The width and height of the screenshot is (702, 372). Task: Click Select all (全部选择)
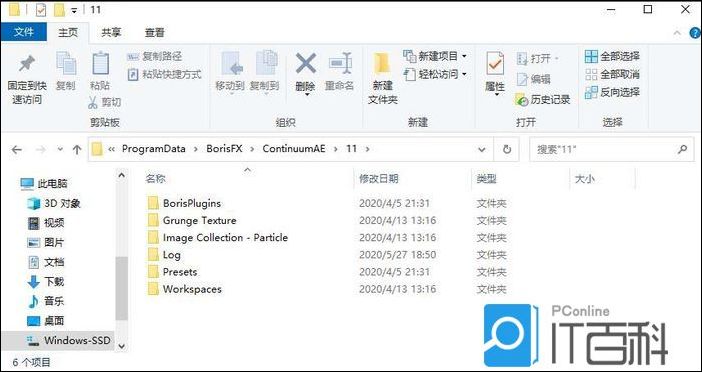(x=612, y=56)
